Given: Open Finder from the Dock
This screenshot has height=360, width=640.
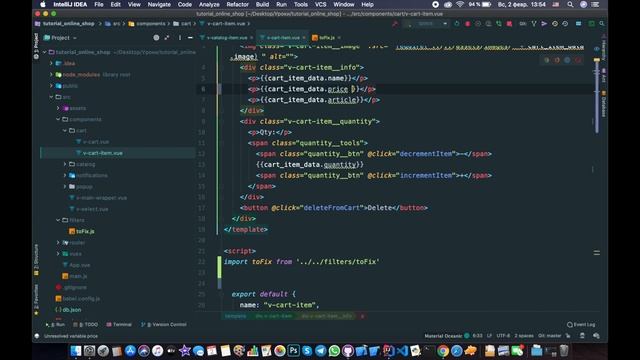Looking at the screenshot, I should [x=76, y=351].
